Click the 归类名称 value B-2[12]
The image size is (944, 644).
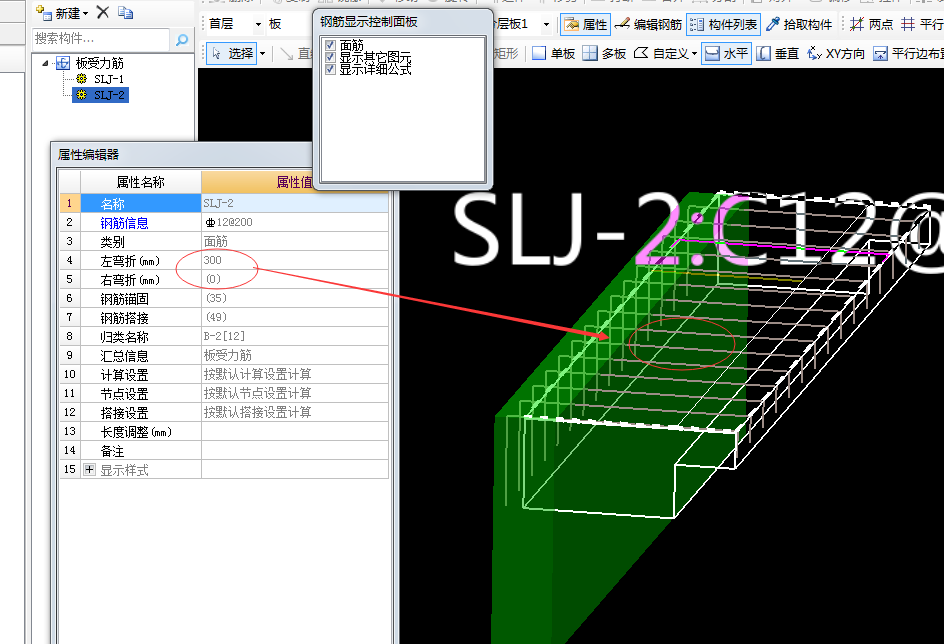224,336
